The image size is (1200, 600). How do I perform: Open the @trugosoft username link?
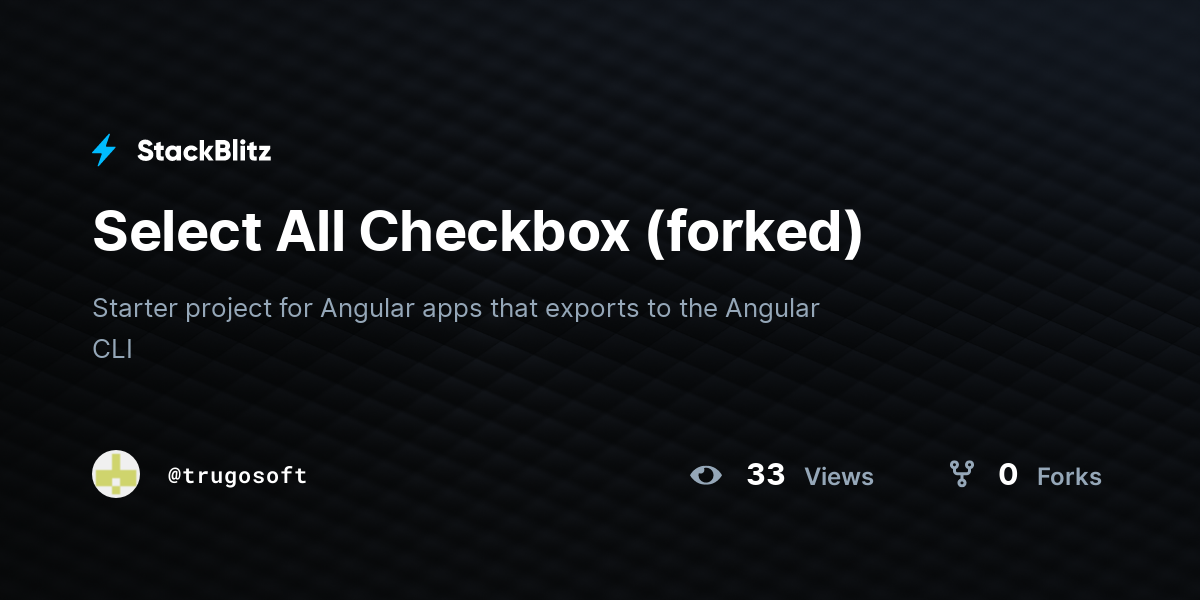(x=238, y=476)
